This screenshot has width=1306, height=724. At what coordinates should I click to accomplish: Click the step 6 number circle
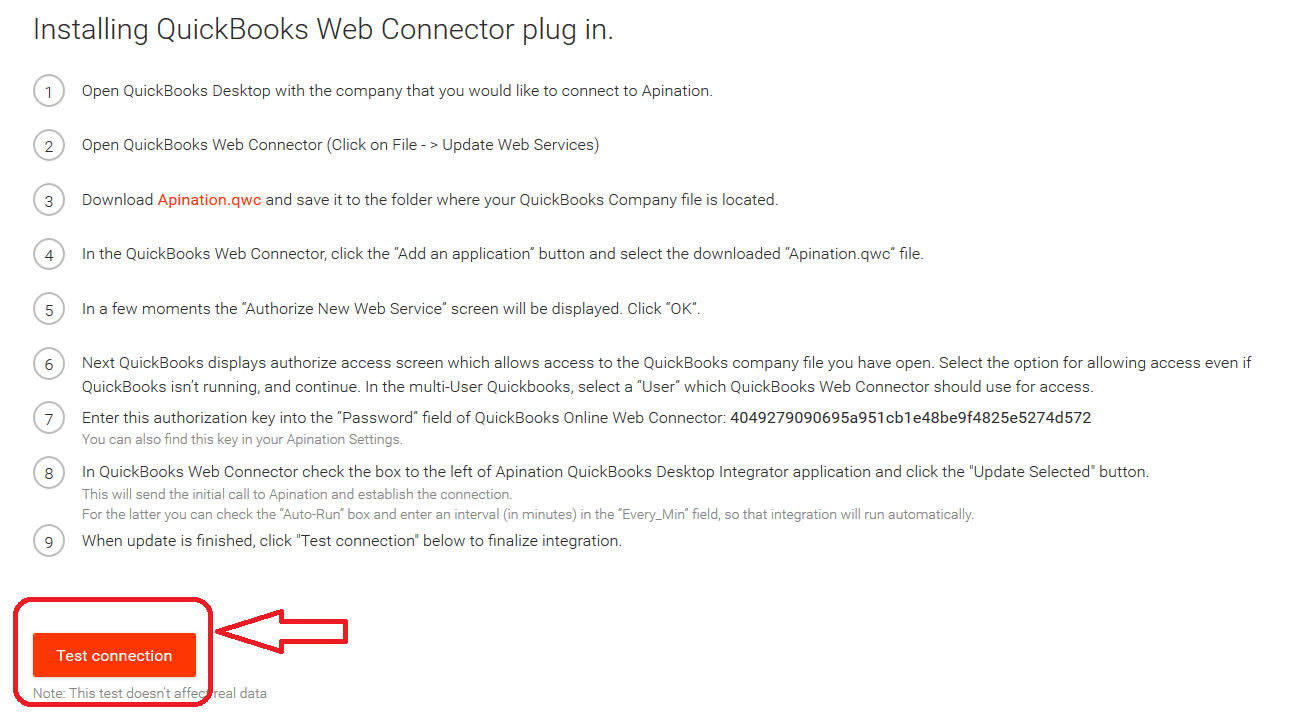tap(49, 364)
